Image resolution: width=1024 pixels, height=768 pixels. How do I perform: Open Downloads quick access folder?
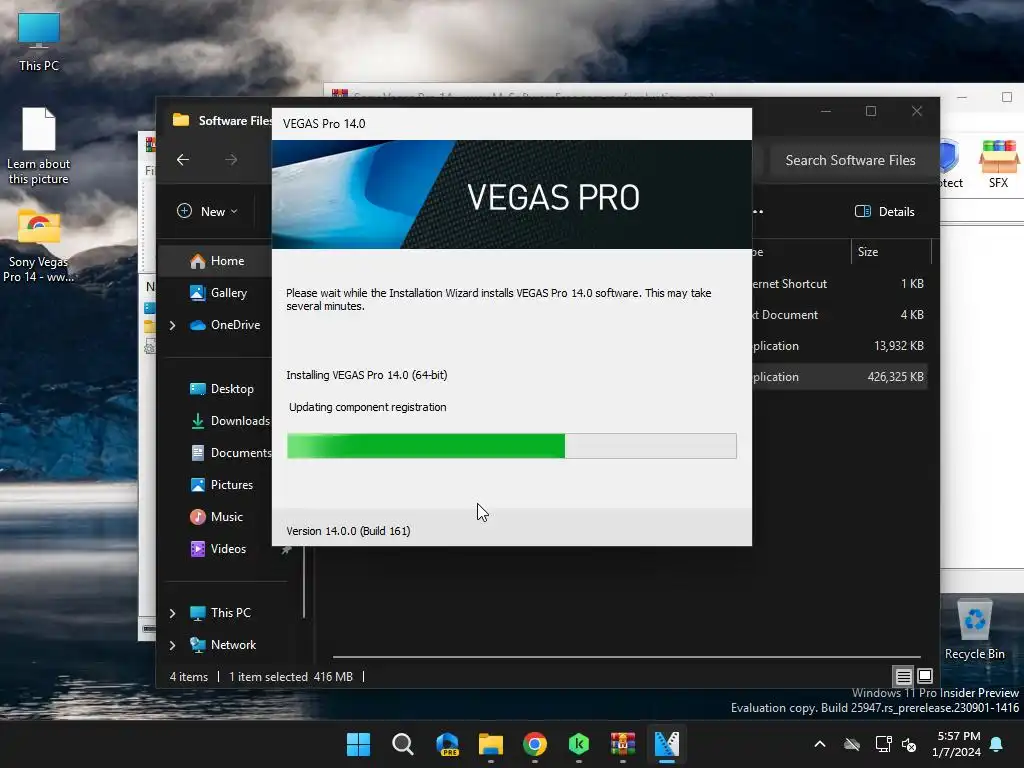[x=229, y=421]
